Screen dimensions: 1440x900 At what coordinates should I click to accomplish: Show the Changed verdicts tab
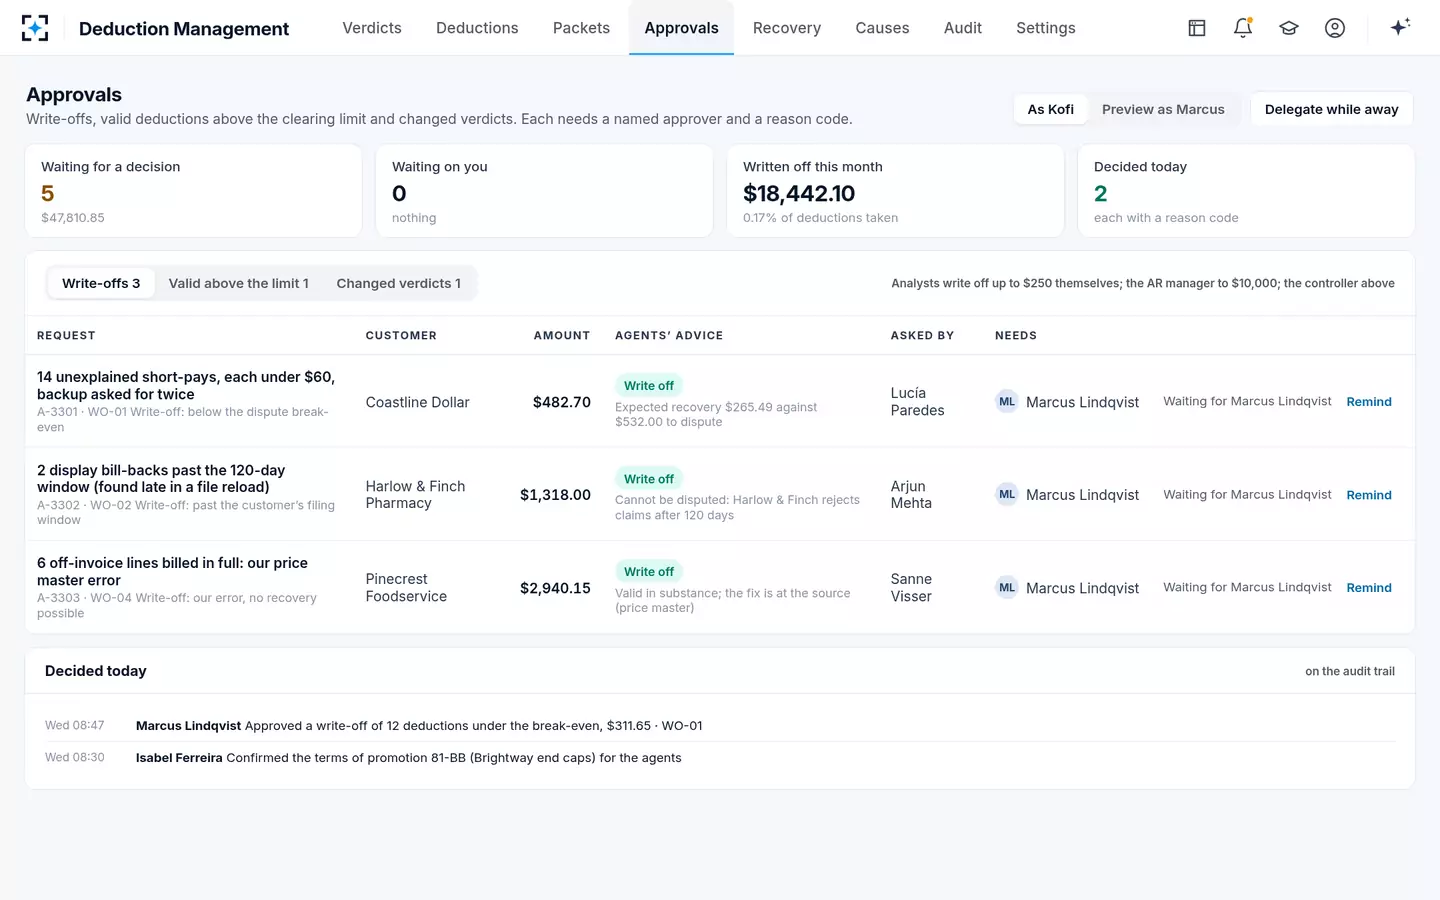point(399,284)
